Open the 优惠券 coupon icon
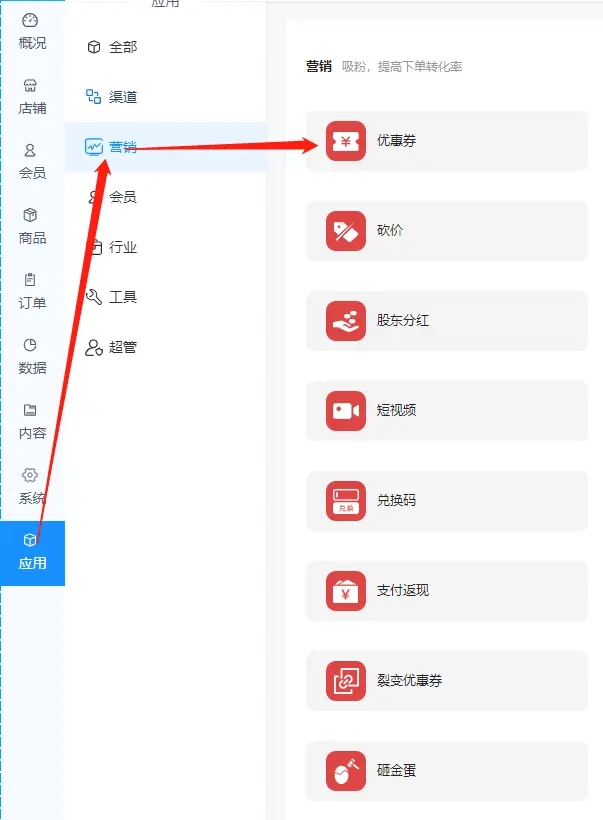 tap(346, 141)
